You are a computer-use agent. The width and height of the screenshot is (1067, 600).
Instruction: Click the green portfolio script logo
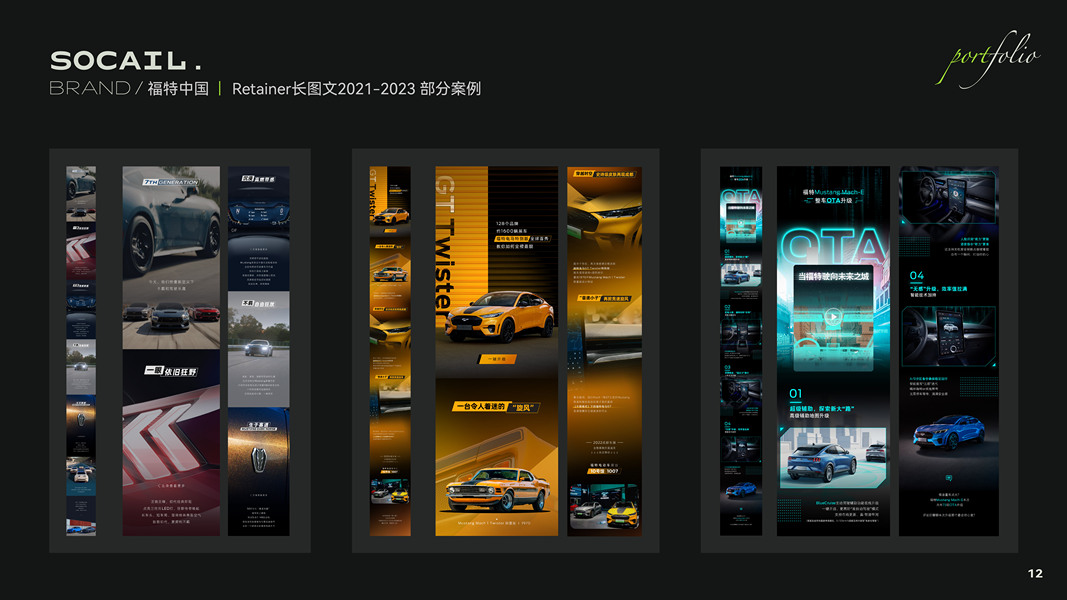(x=987, y=59)
